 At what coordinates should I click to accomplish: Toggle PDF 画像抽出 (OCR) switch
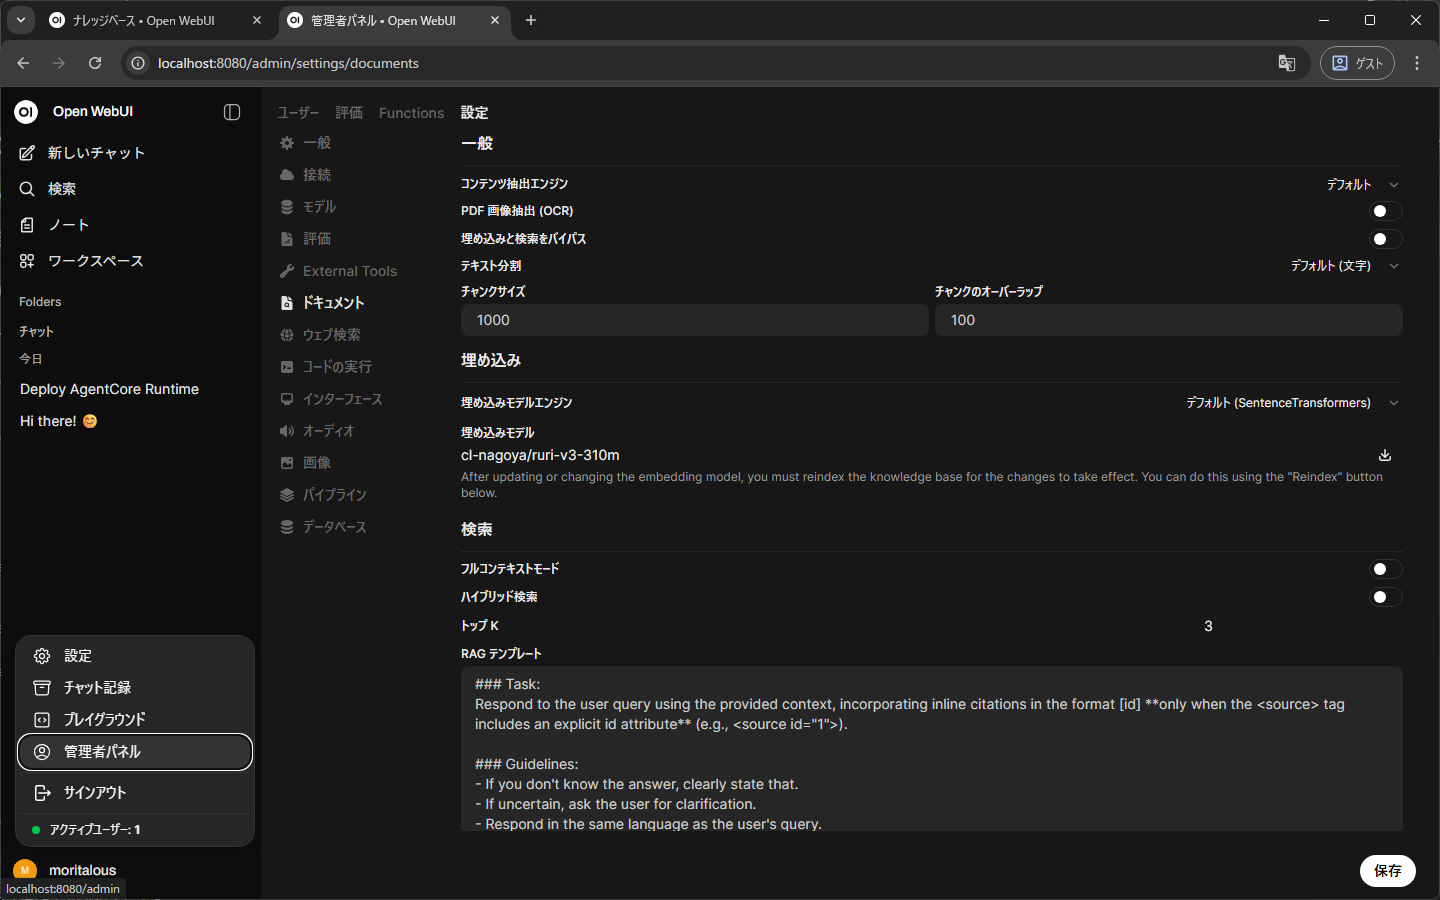pos(1385,211)
